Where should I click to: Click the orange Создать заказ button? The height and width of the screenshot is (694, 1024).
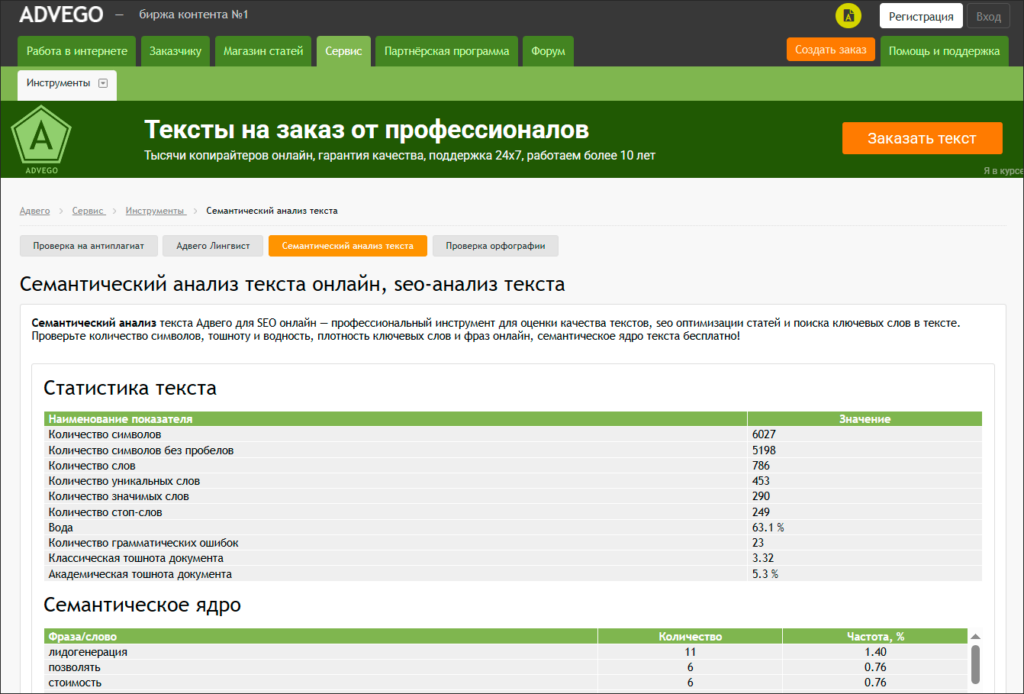[830, 50]
